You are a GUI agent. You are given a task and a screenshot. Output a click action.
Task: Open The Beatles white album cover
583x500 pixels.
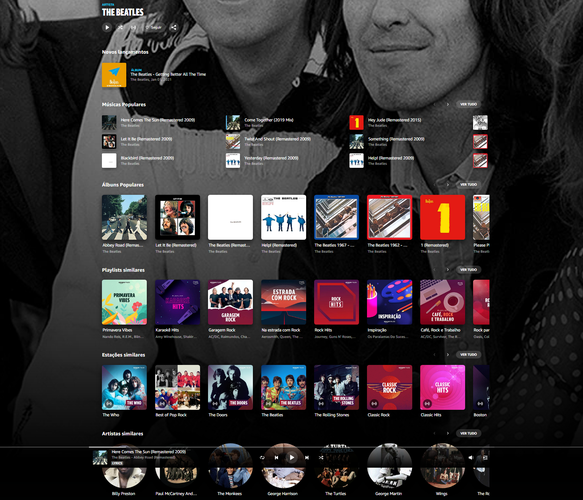[231, 217]
